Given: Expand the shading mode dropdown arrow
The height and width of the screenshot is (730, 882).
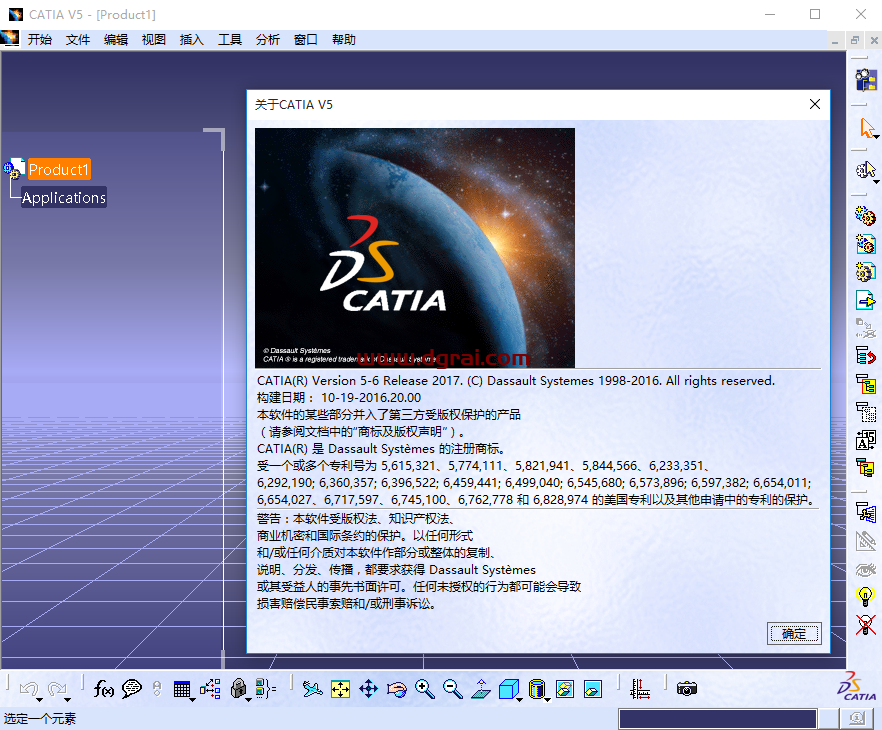Looking at the screenshot, I should 547,700.
